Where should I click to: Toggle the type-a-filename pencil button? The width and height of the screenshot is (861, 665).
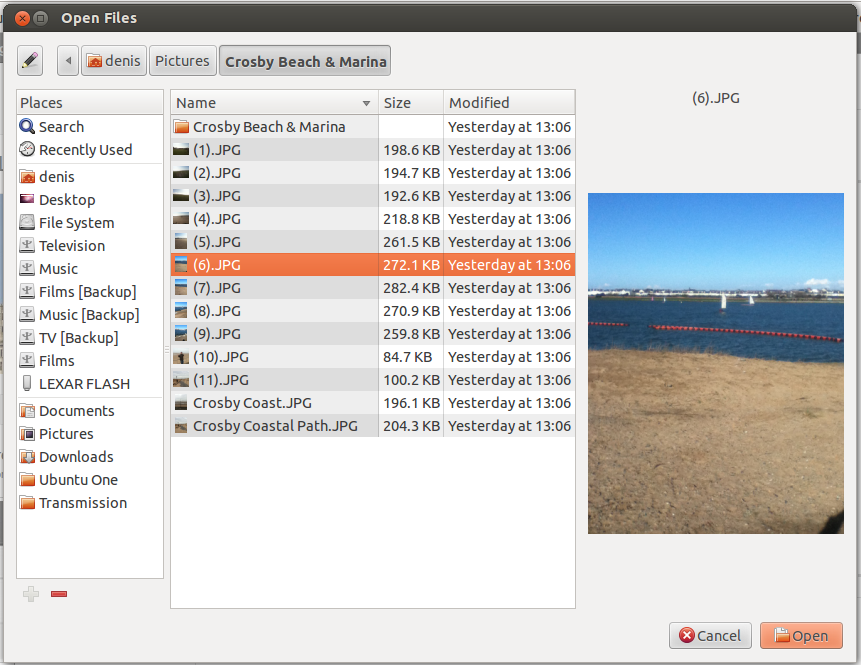click(x=30, y=60)
